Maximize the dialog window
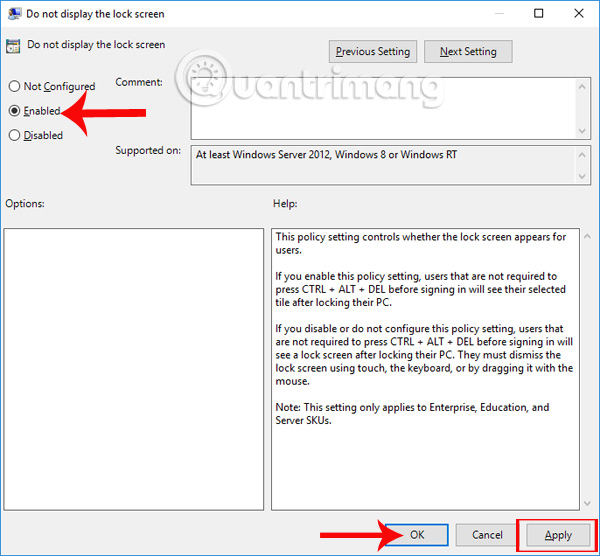 (x=538, y=13)
